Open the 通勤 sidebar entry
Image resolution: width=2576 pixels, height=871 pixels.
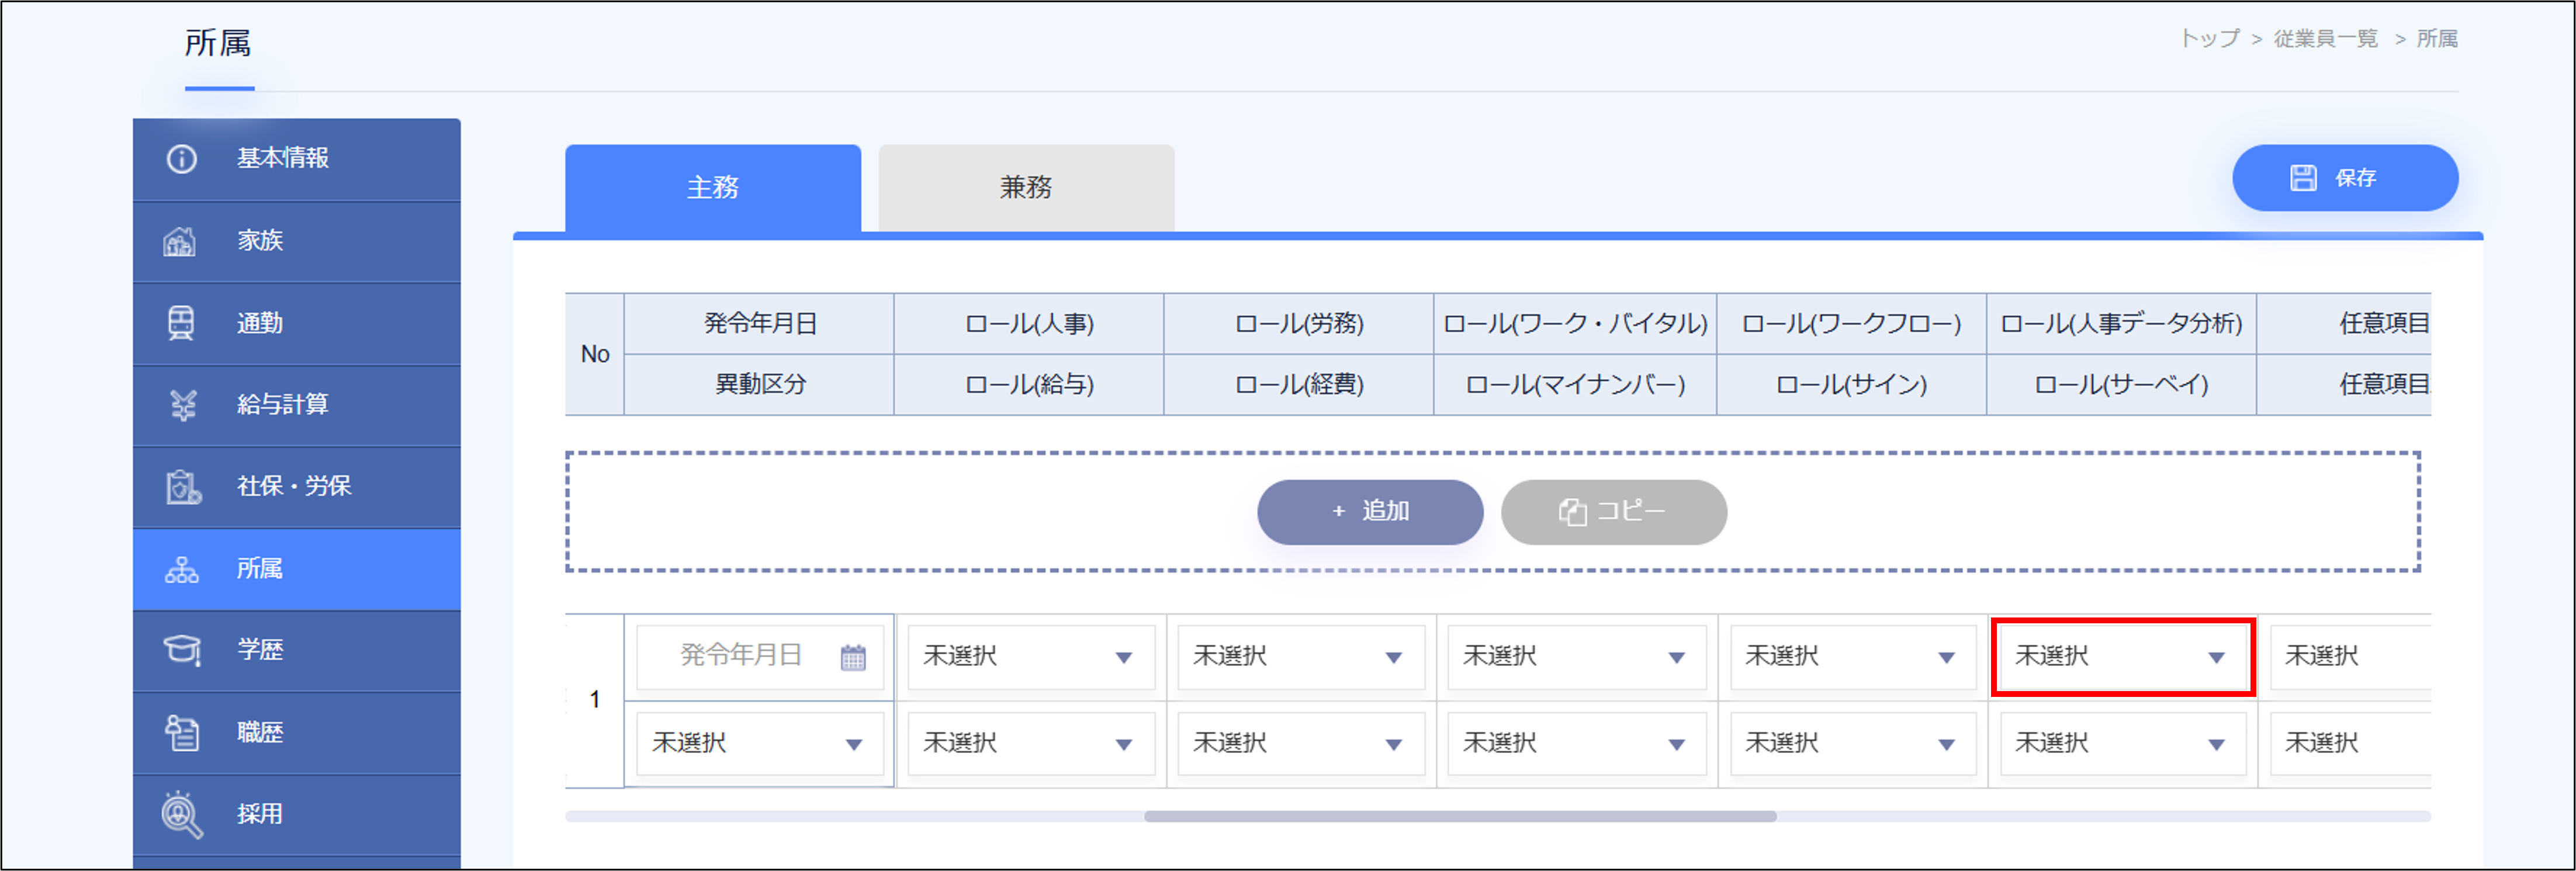click(x=297, y=323)
